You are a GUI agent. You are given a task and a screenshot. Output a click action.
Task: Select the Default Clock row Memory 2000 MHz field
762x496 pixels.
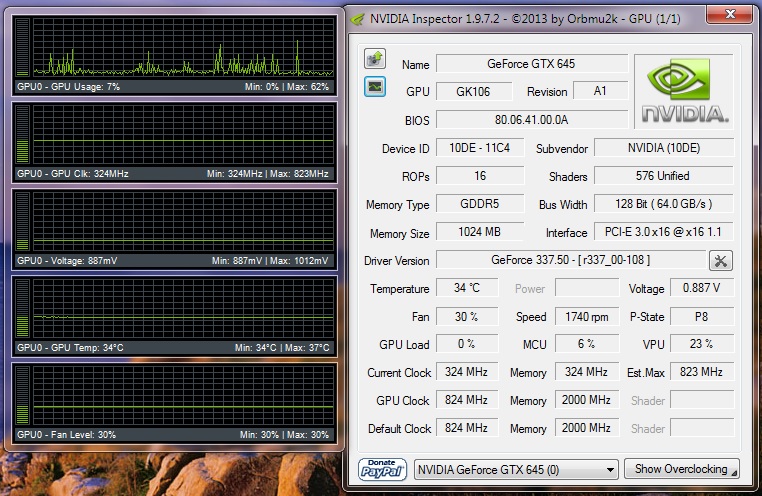pyautogui.click(x=587, y=428)
